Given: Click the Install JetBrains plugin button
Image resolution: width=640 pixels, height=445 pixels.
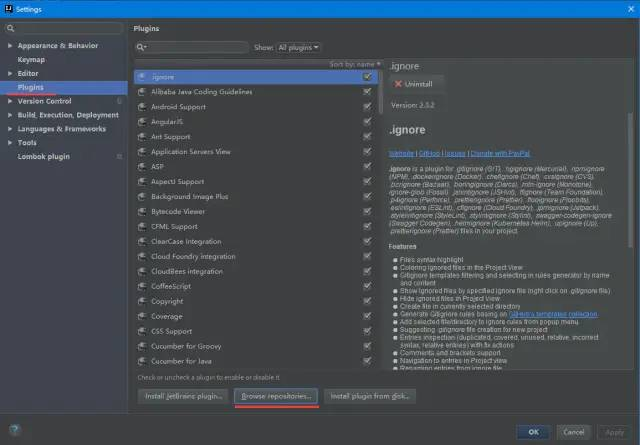Looking at the screenshot, I should tap(183, 396).
